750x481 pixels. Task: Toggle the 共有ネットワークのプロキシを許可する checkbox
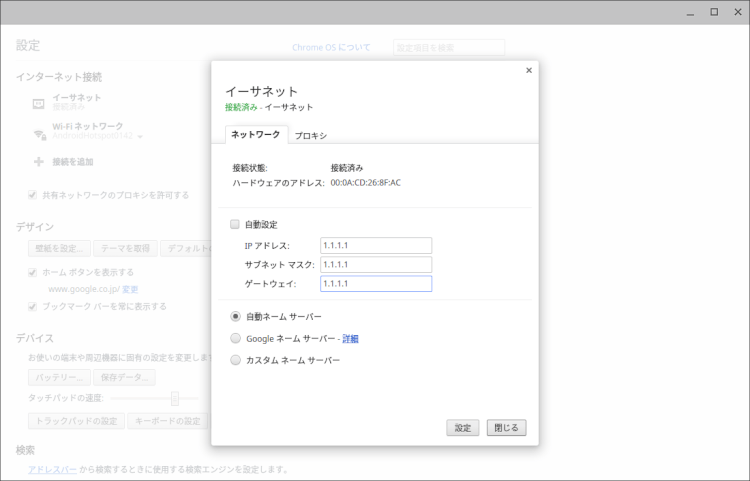coord(33,195)
